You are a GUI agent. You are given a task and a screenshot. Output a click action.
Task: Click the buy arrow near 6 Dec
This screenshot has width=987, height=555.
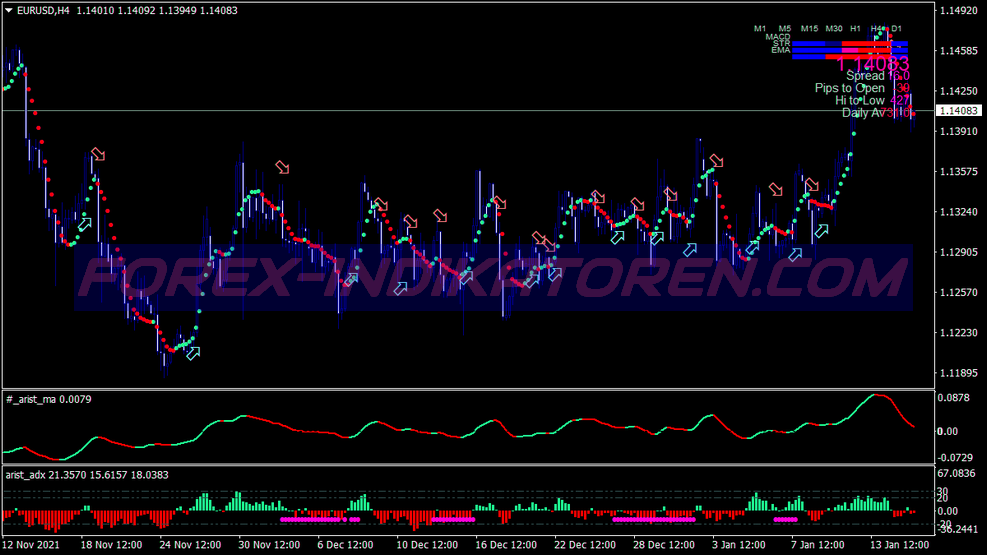pyautogui.click(x=351, y=280)
